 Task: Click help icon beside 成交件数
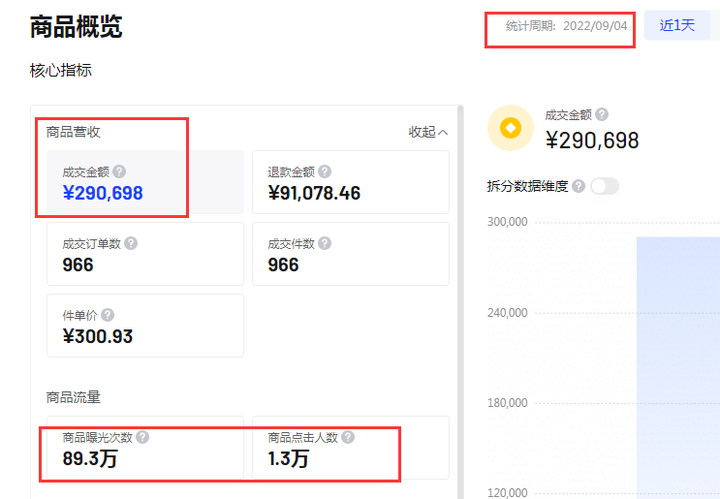(x=325, y=243)
